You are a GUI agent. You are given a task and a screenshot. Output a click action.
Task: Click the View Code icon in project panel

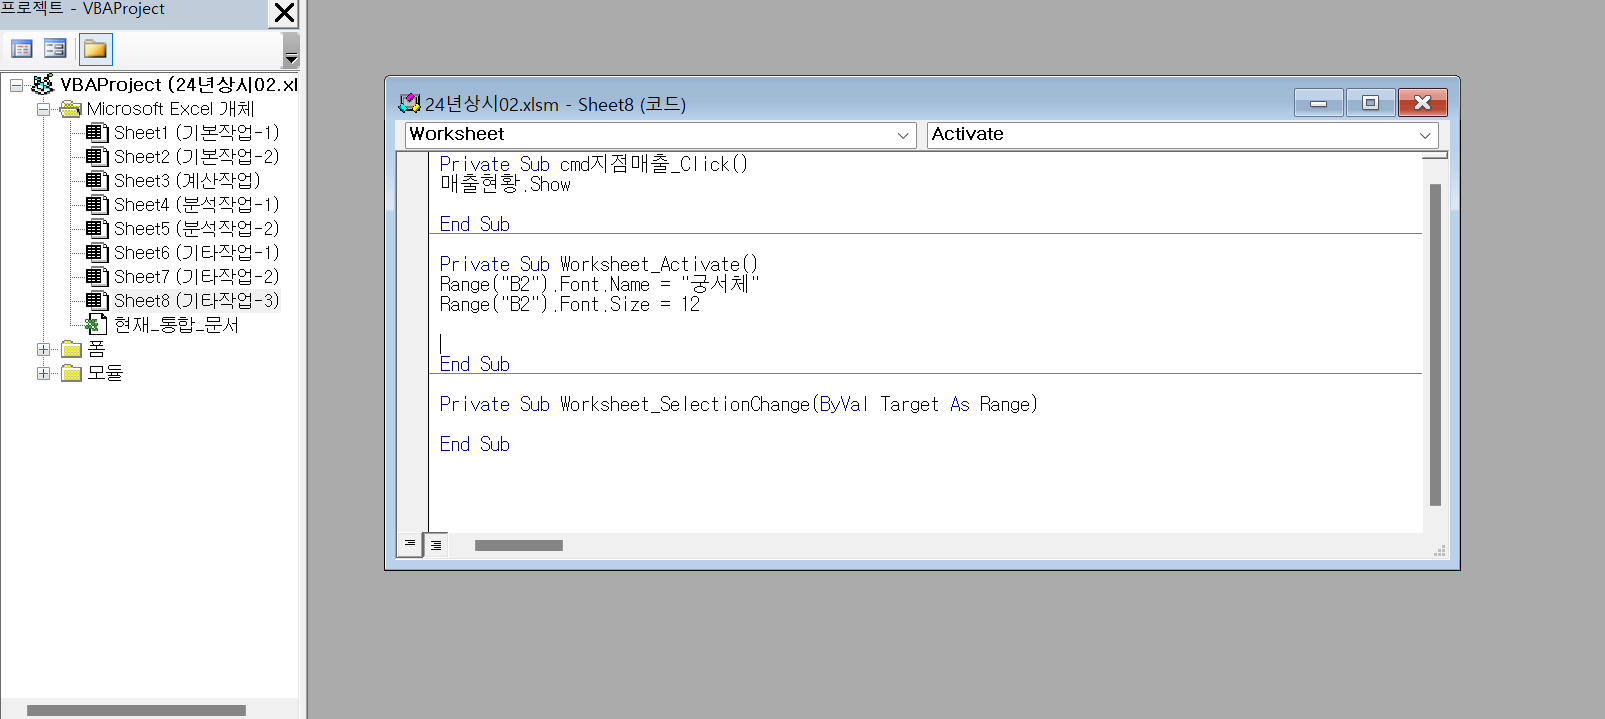click(x=22, y=49)
